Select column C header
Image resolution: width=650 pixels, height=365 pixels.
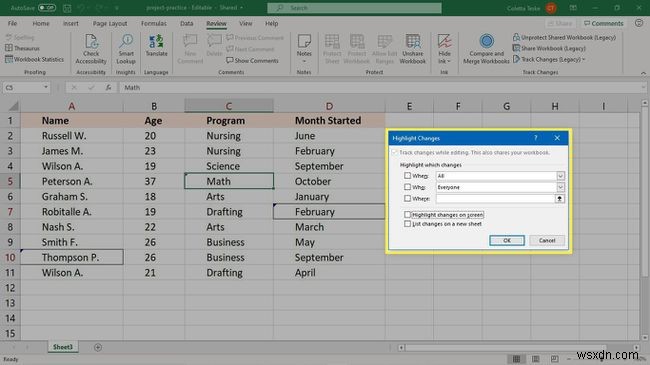229,106
